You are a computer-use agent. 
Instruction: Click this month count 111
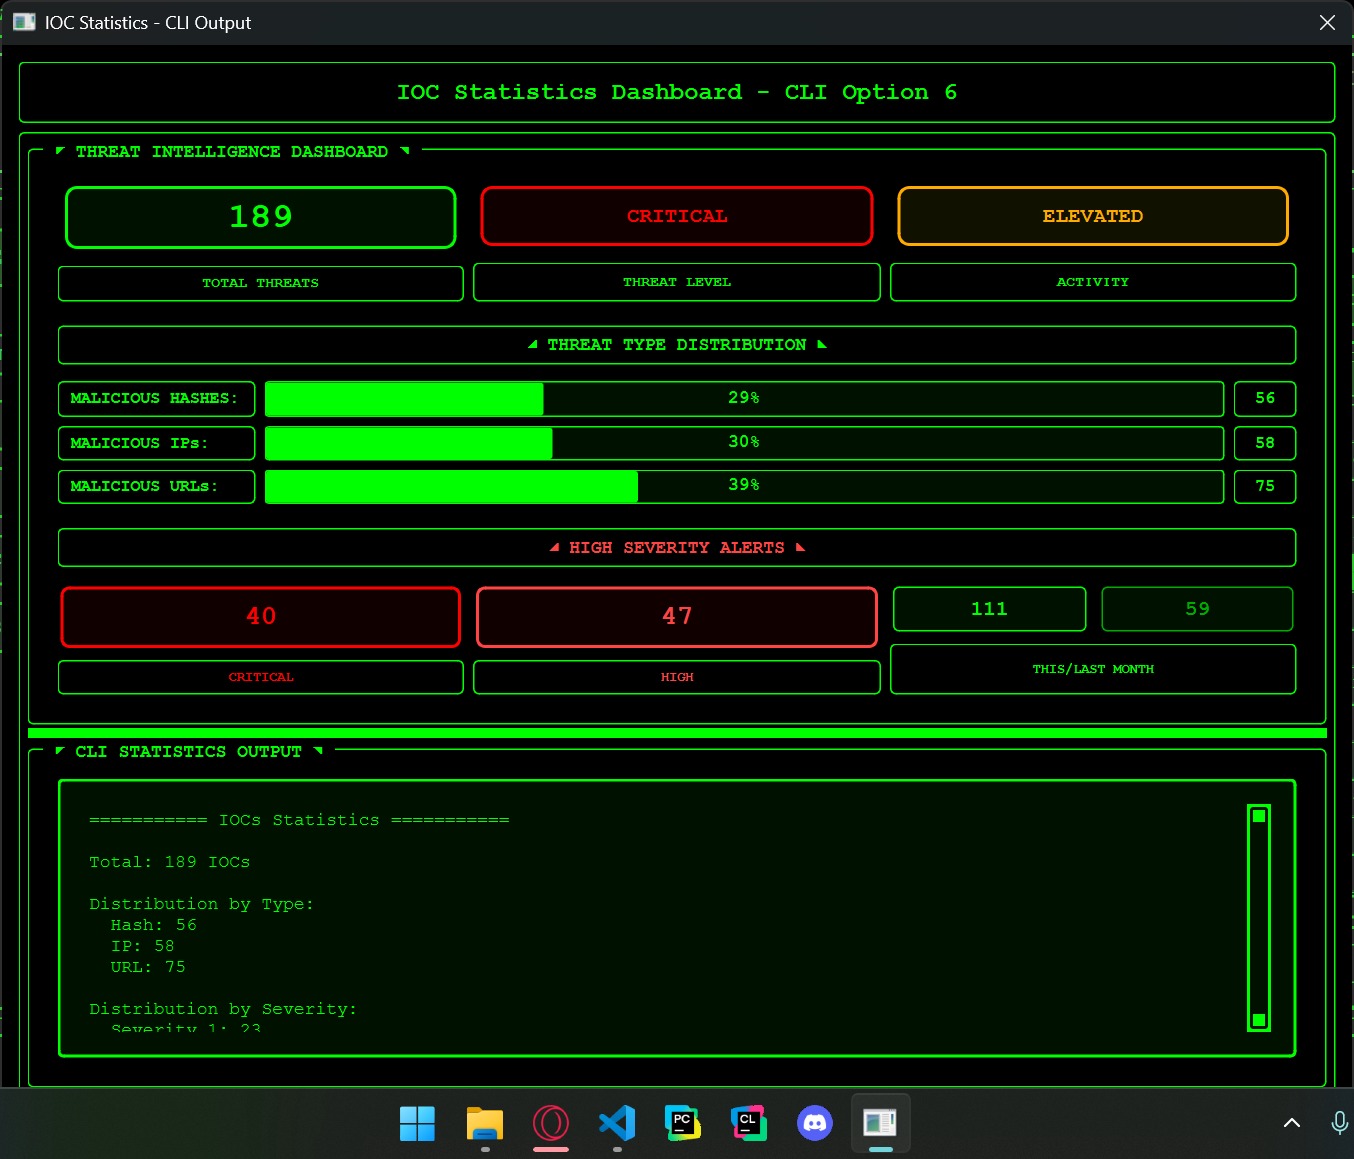(x=989, y=609)
